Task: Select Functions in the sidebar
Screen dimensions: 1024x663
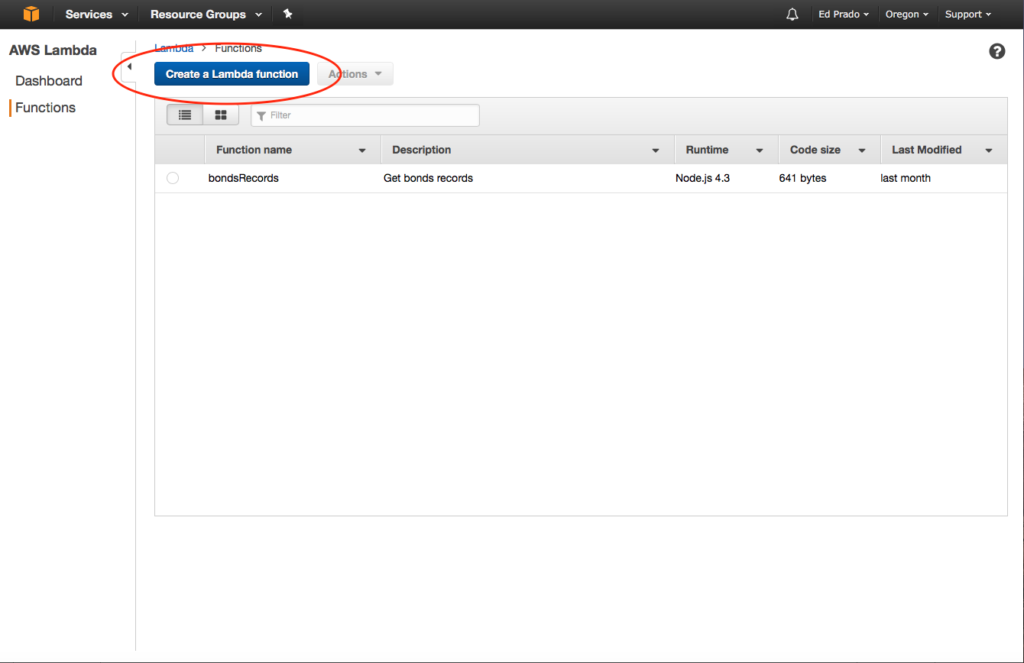Action: tap(45, 108)
